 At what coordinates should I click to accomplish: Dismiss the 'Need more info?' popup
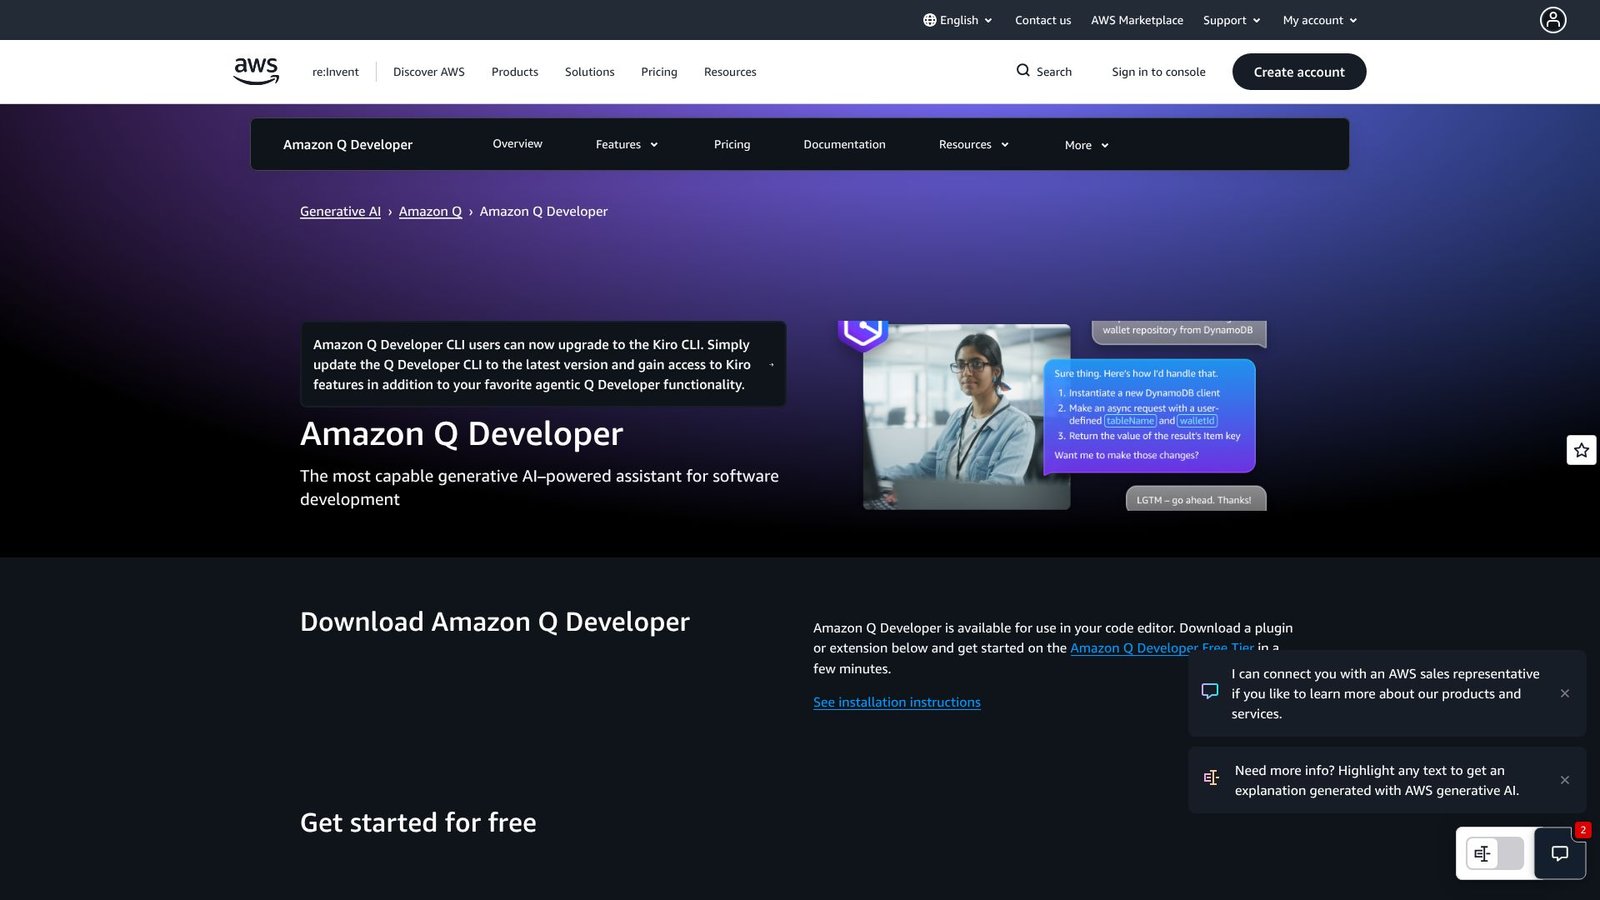(1565, 779)
